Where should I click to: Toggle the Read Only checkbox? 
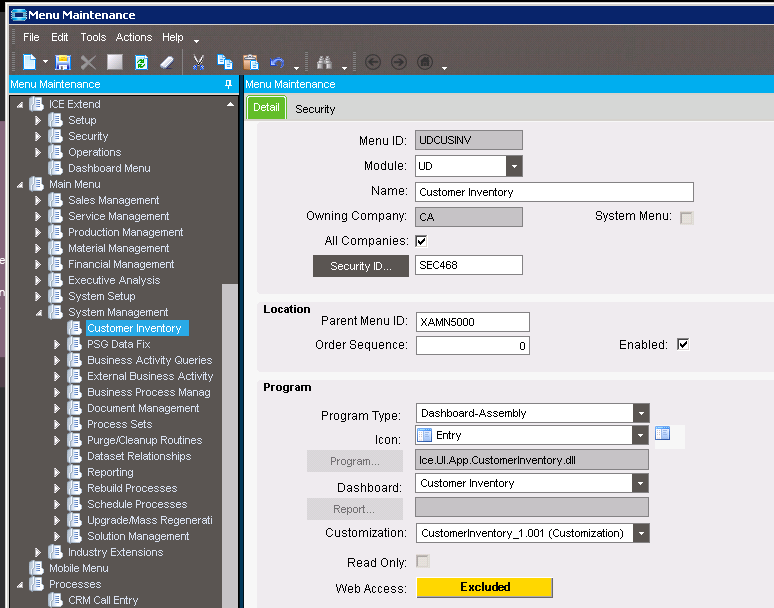click(x=421, y=563)
